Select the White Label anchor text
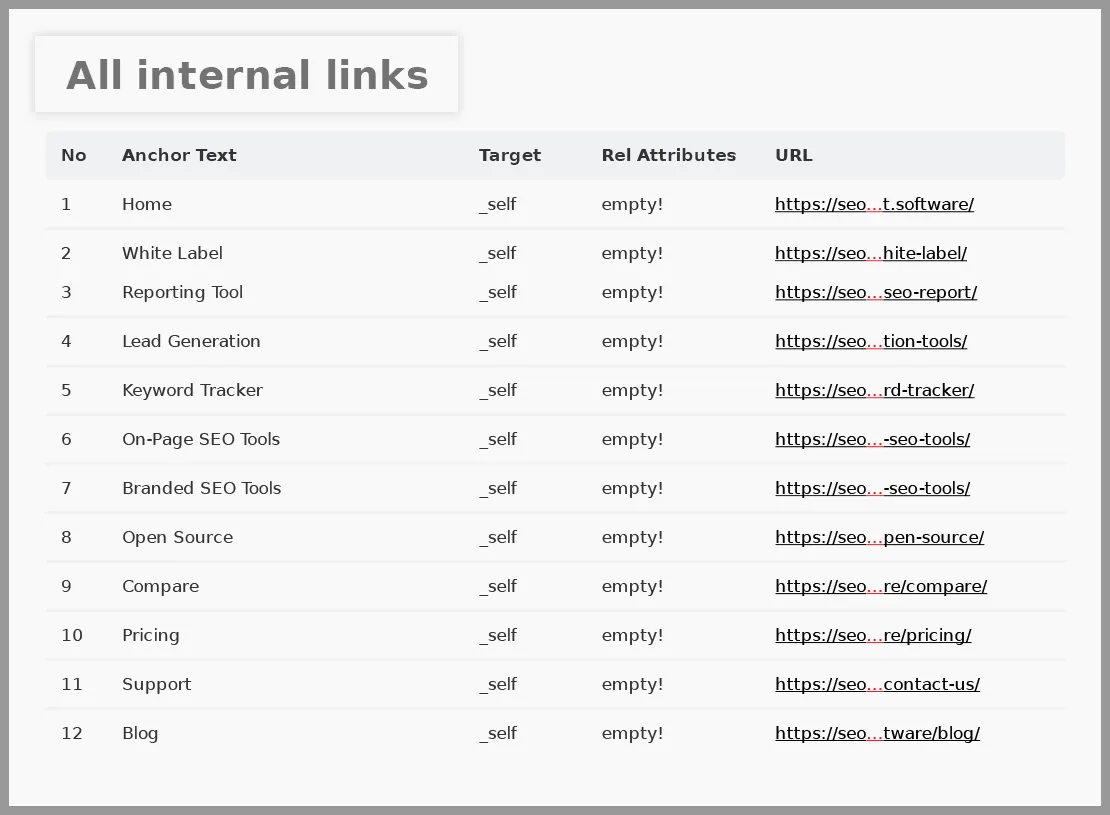 172,253
